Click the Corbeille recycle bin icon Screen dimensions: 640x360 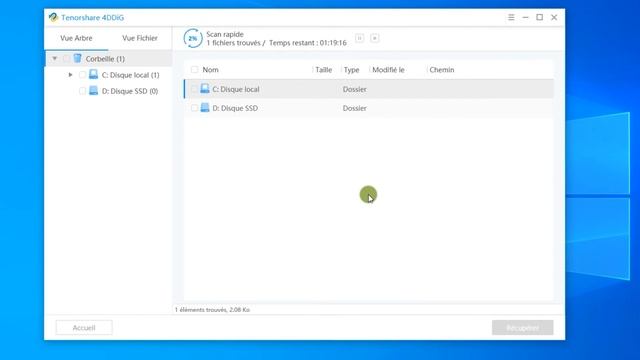point(78,58)
